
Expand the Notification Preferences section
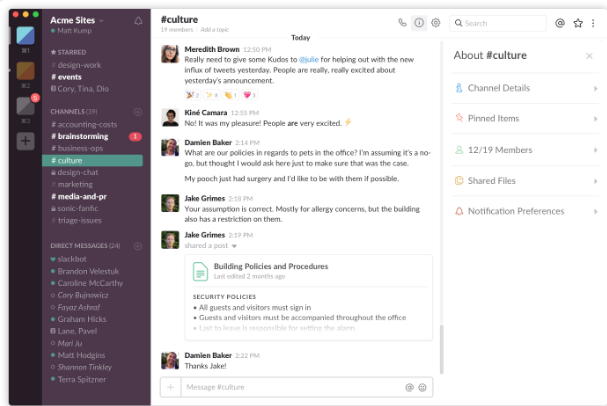[x=523, y=211]
